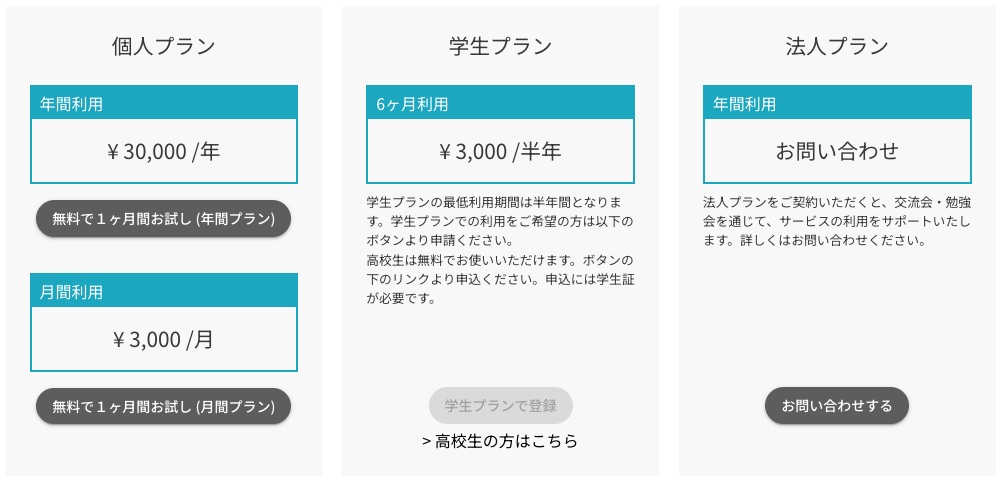Click the 個人プラン heading
1007x484 pixels.
pos(163,46)
